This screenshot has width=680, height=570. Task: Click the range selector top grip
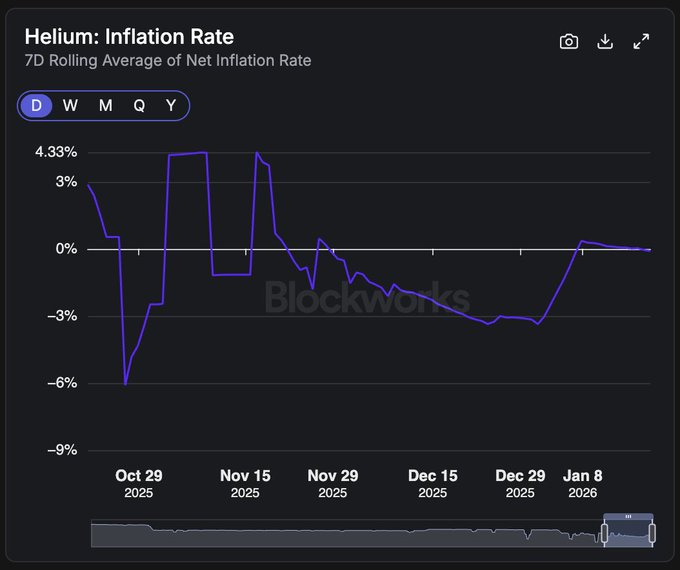click(x=629, y=516)
